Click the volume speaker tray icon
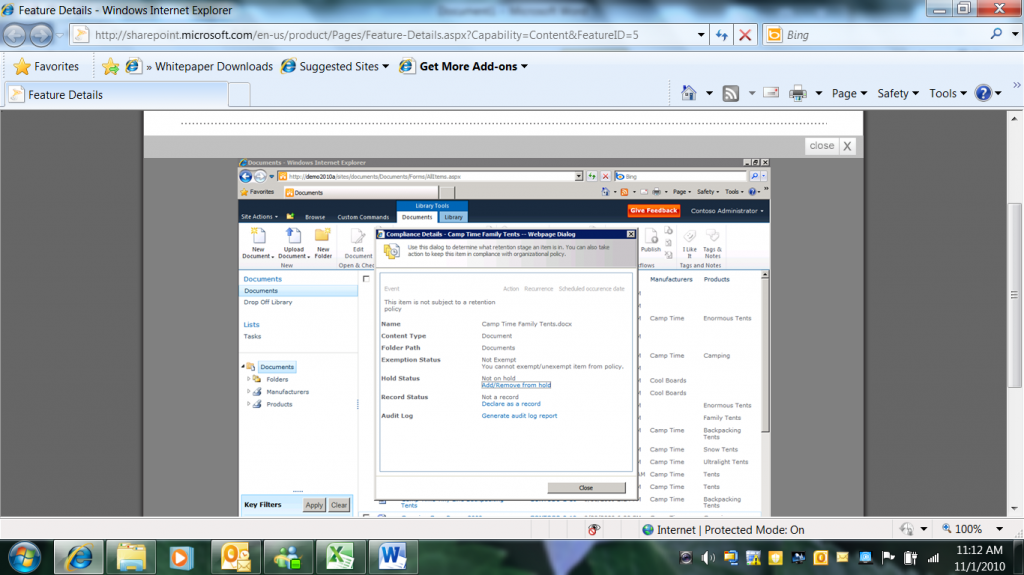 pos(708,558)
